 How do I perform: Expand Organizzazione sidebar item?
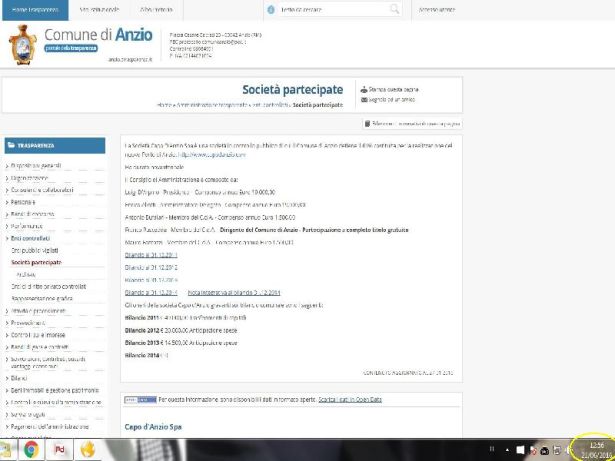[29, 178]
